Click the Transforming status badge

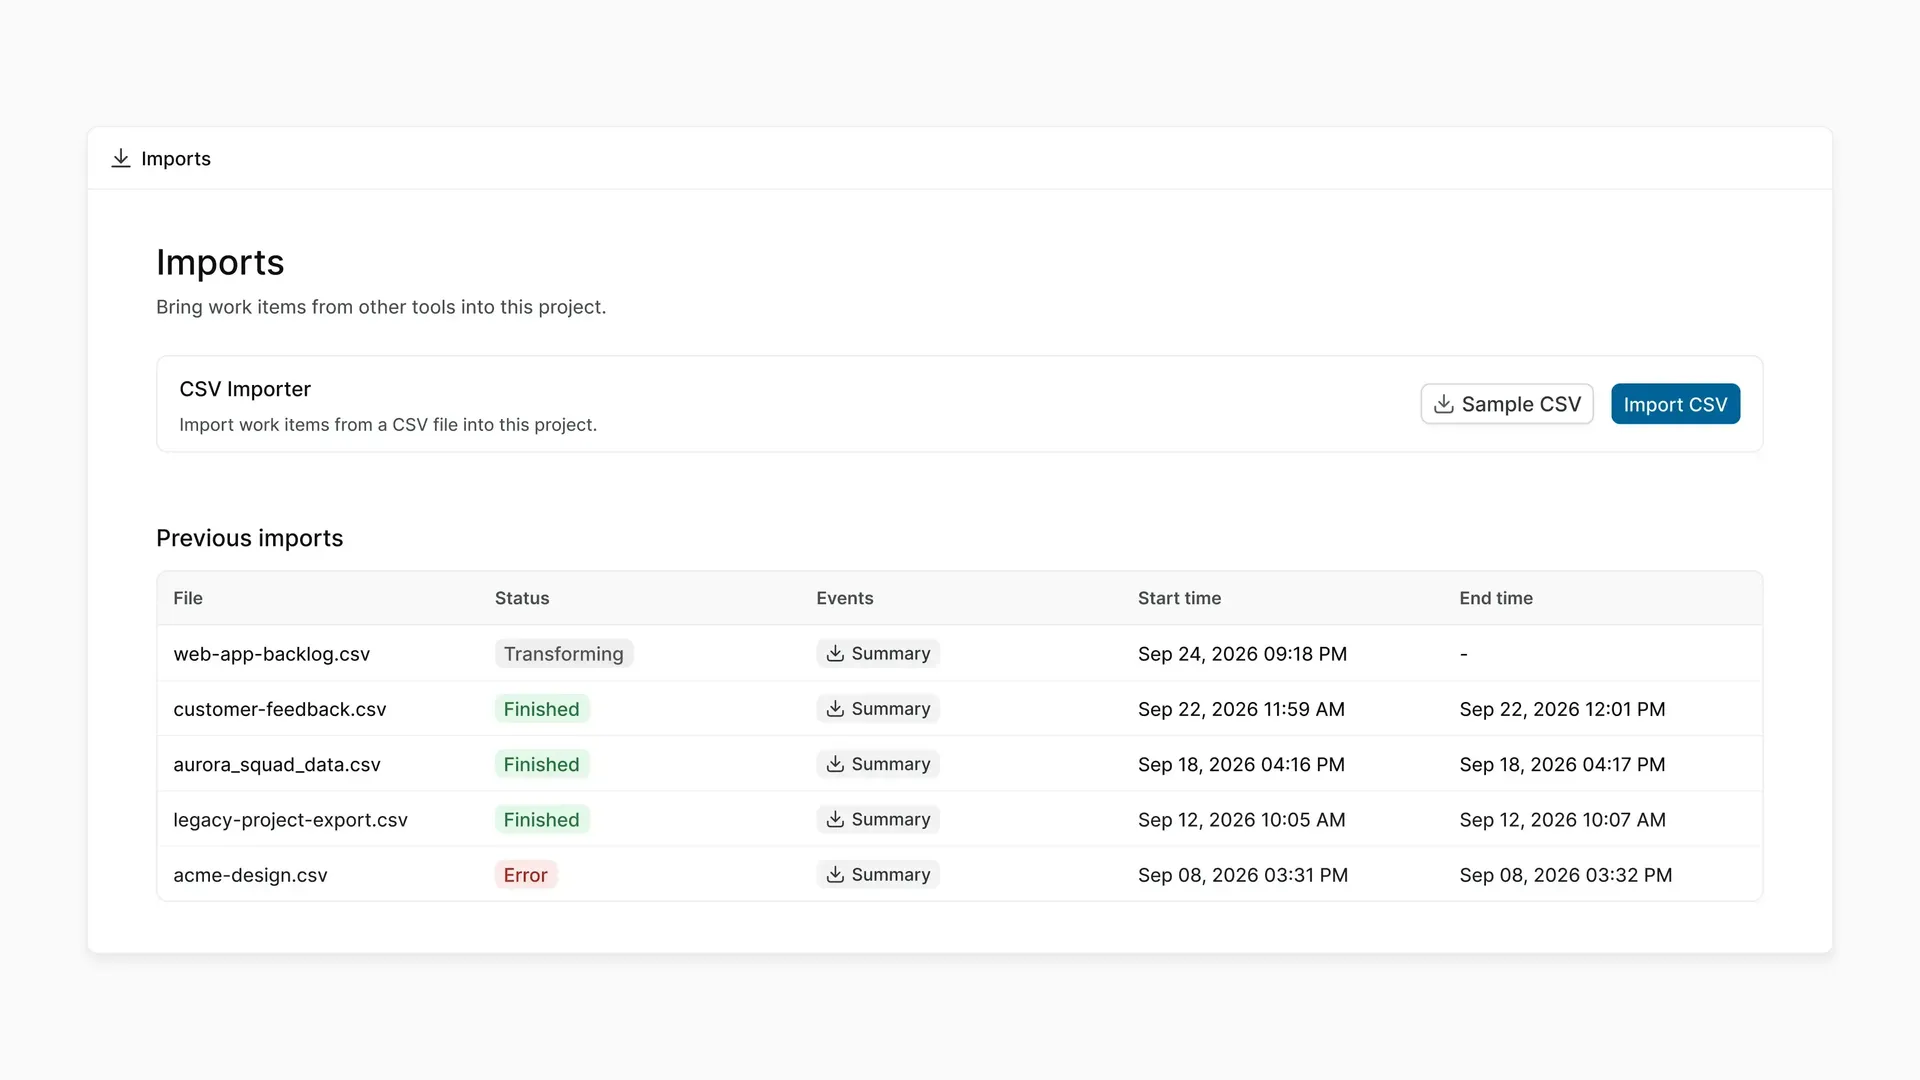click(564, 653)
